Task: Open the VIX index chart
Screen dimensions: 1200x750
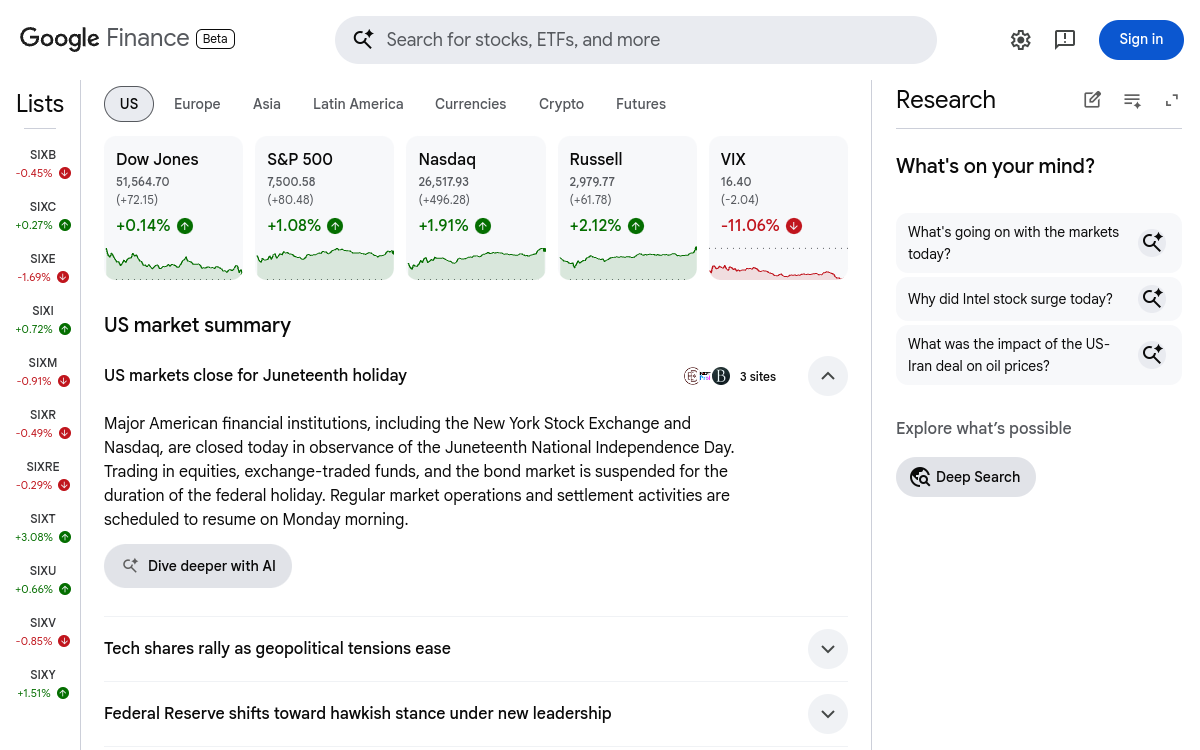Action: tap(778, 208)
